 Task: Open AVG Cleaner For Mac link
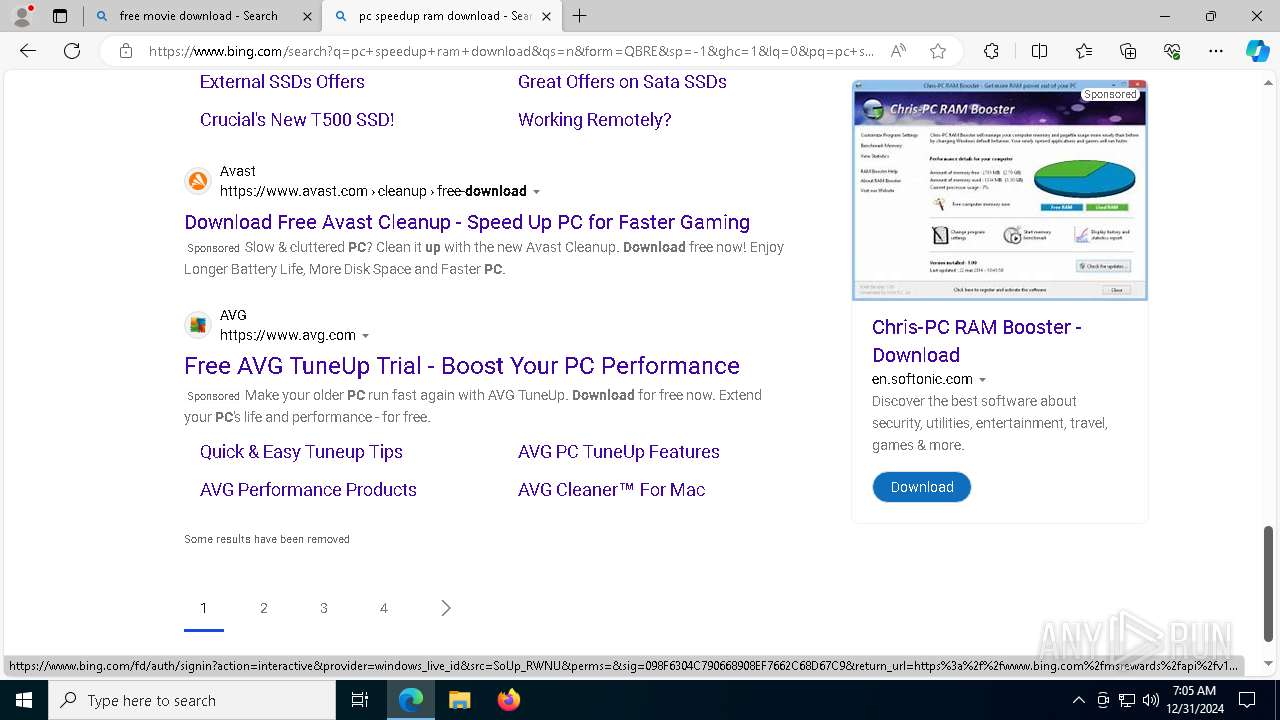tap(611, 490)
